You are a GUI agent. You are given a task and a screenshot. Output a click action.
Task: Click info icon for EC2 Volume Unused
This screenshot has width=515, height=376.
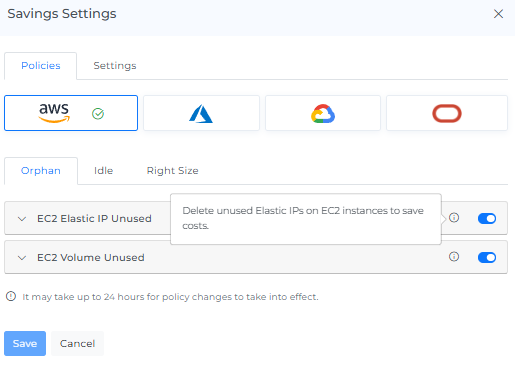(x=454, y=257)
